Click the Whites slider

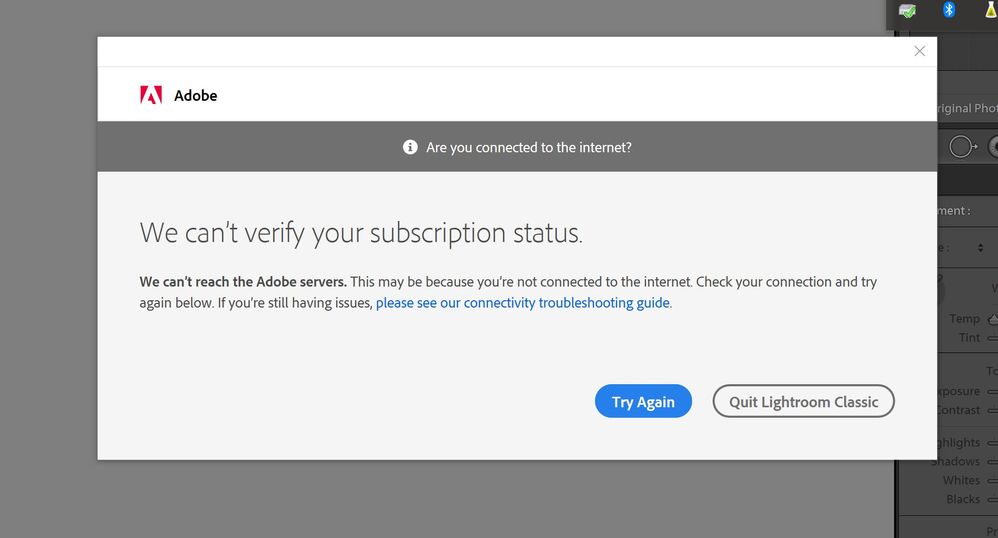click(x=992, y=481)
